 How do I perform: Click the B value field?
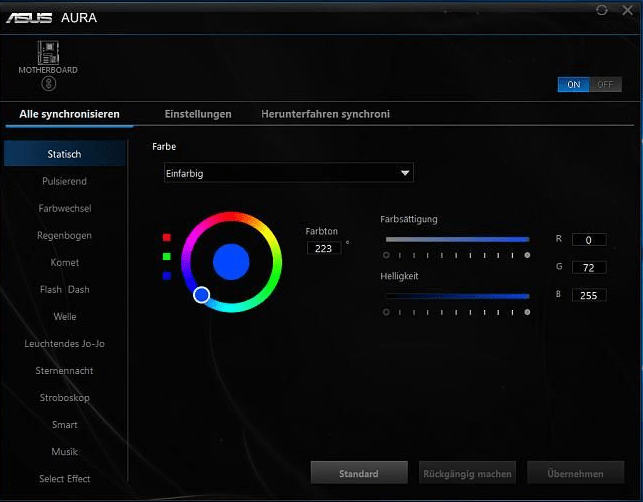point(589,295)
